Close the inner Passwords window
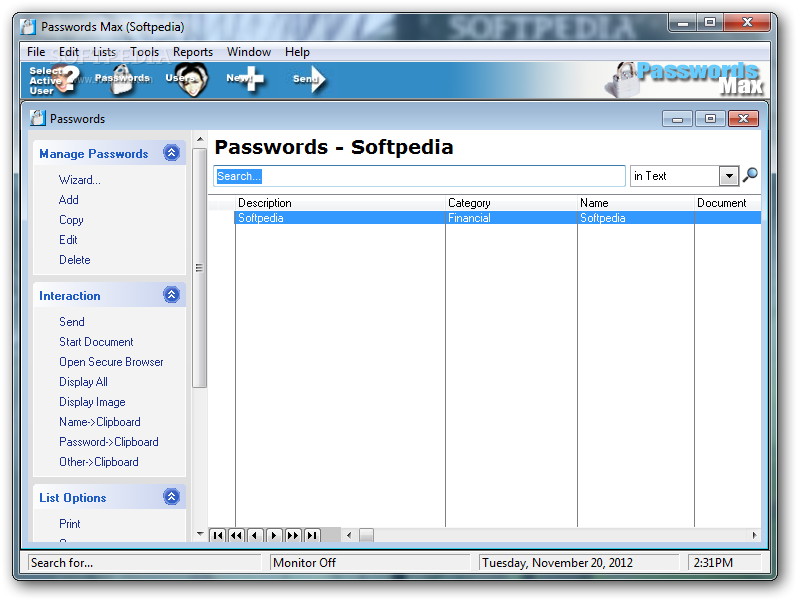Image resolution: width=798 pixels, height=601 pixels. pyautogui.click(x=743, y=119)
